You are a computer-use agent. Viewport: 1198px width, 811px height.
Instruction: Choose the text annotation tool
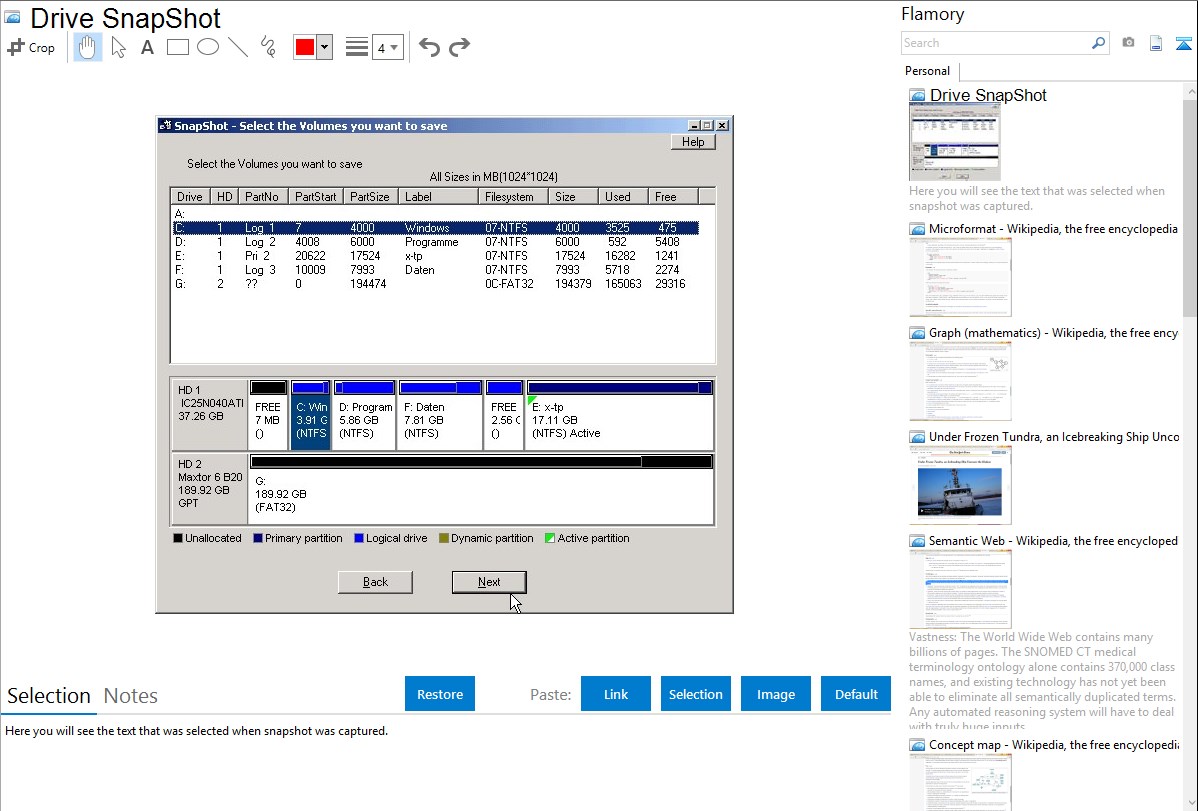(147, 47)
